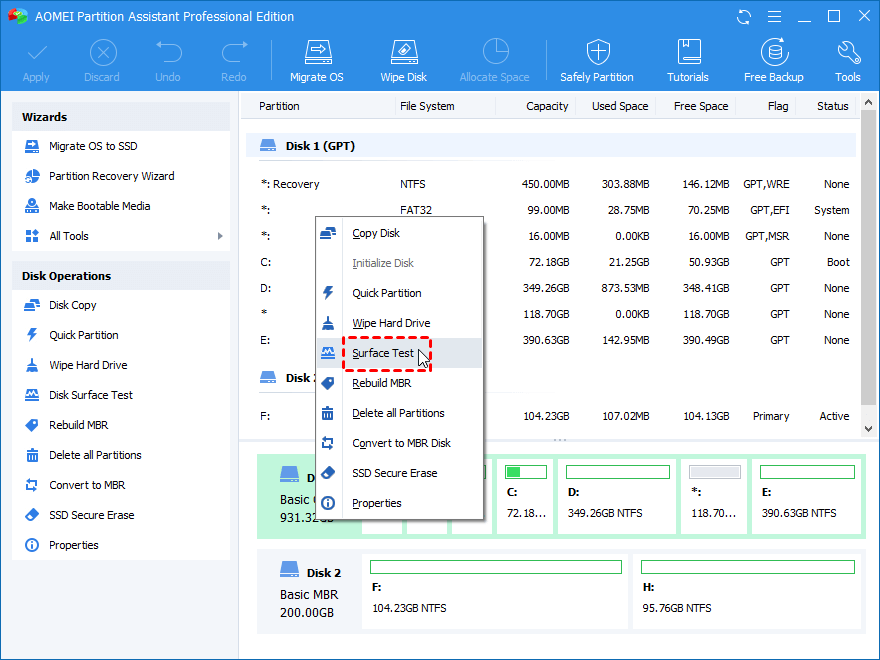Select Convert to MBR Disk menu entry
This screenshot has width=880, height=660.
point(401,443)
